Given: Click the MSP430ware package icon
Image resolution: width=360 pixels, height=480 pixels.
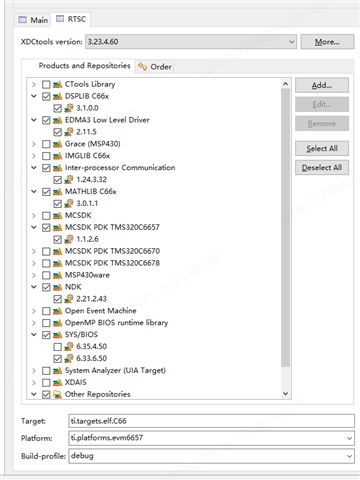Looking at the screenshot, I should tap(57, 275).
